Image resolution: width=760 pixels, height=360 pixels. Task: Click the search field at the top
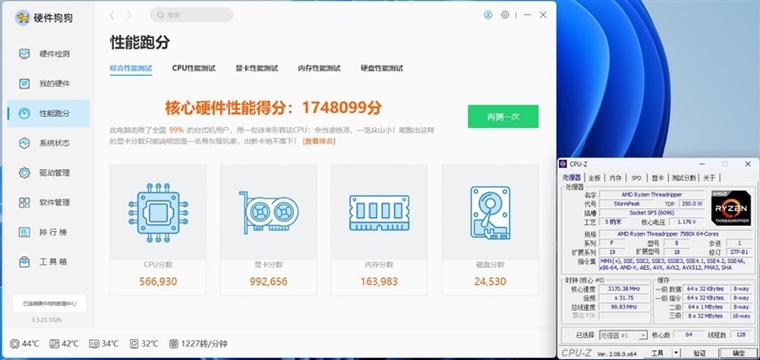point(191,15)
